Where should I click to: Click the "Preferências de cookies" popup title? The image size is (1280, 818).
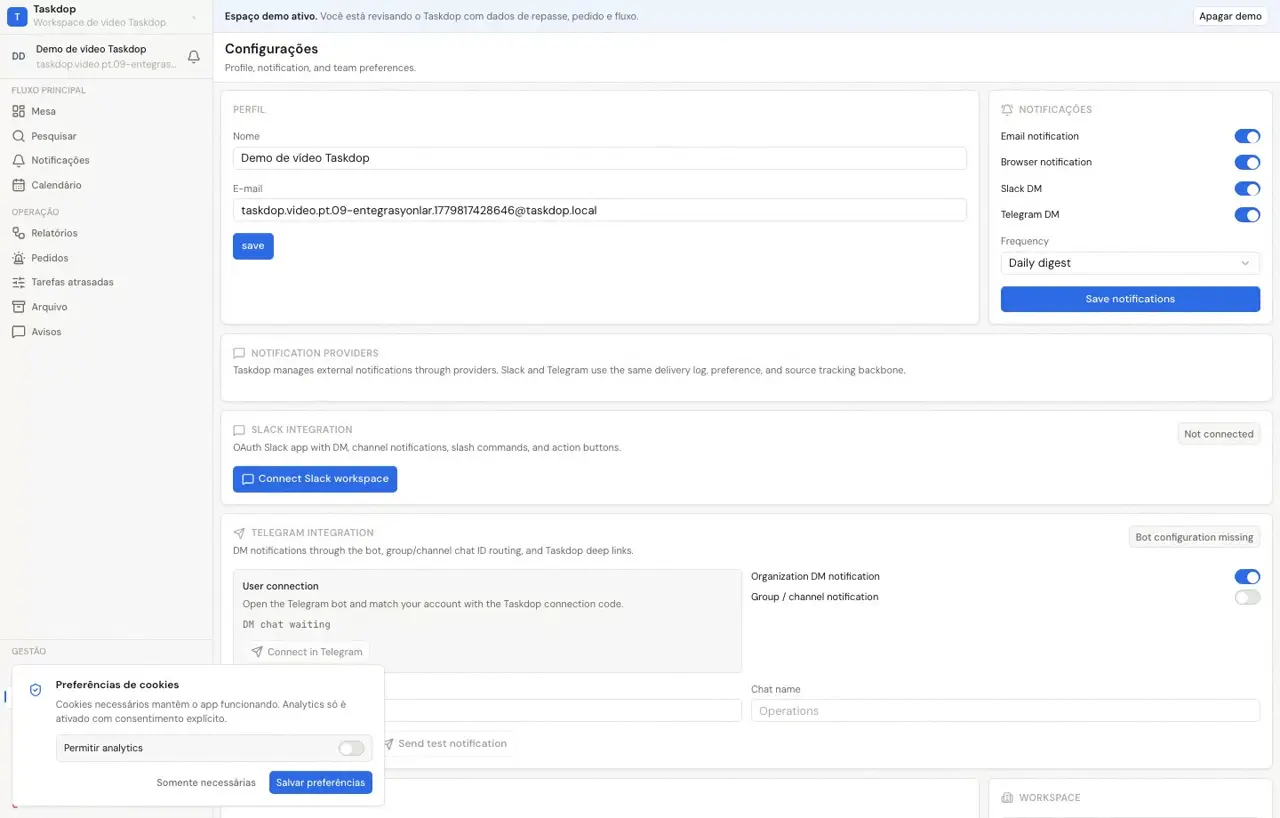117,685
